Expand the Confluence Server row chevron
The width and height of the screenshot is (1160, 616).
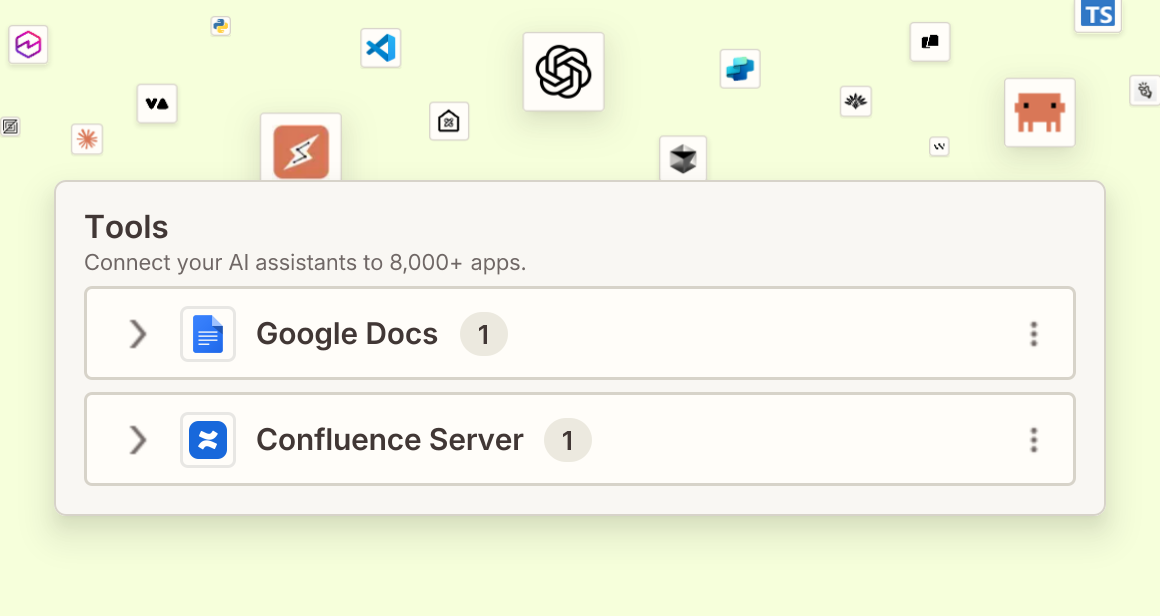point(138,440)
